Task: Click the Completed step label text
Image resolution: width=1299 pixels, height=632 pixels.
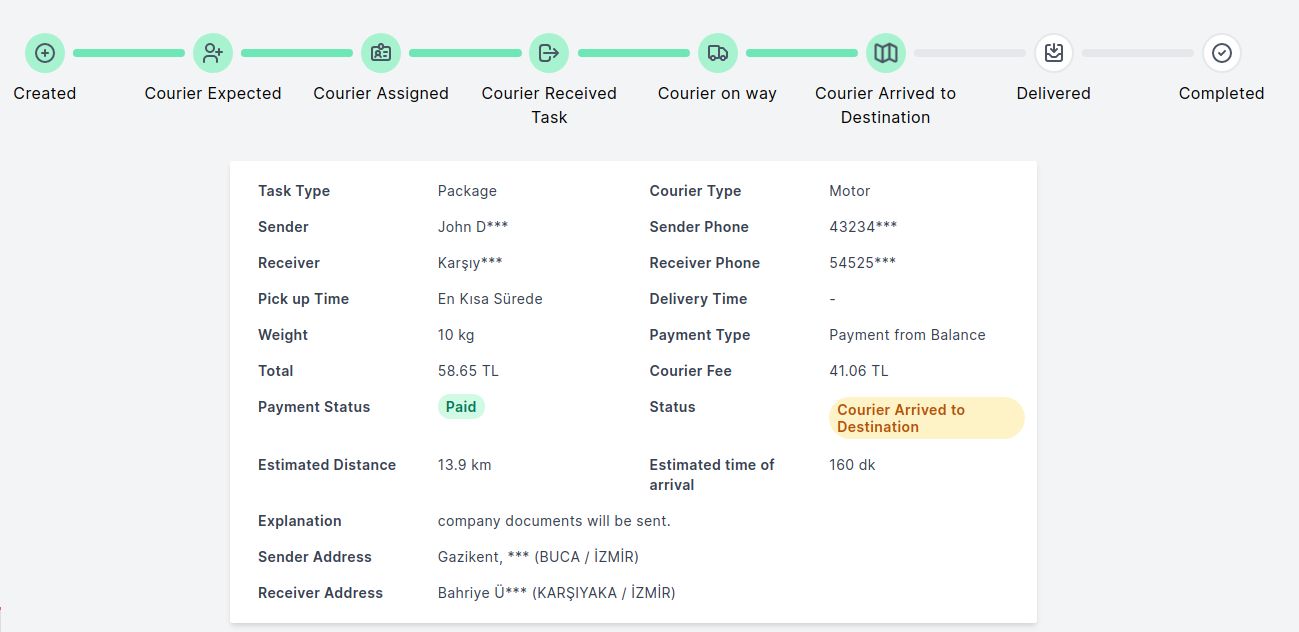Action: [x=1221, y=93]
